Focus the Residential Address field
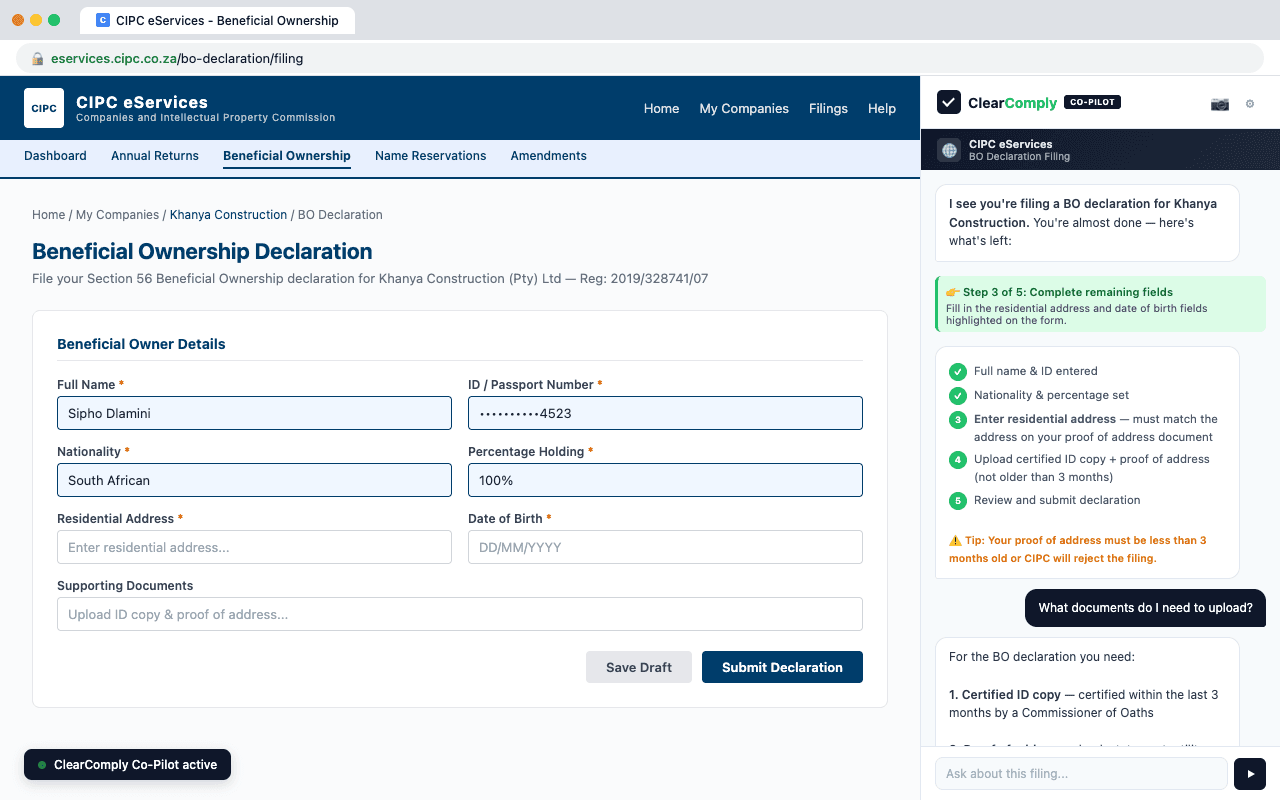Image resolution: width=1280 pixels, height=800 pixels. (254, 547)
